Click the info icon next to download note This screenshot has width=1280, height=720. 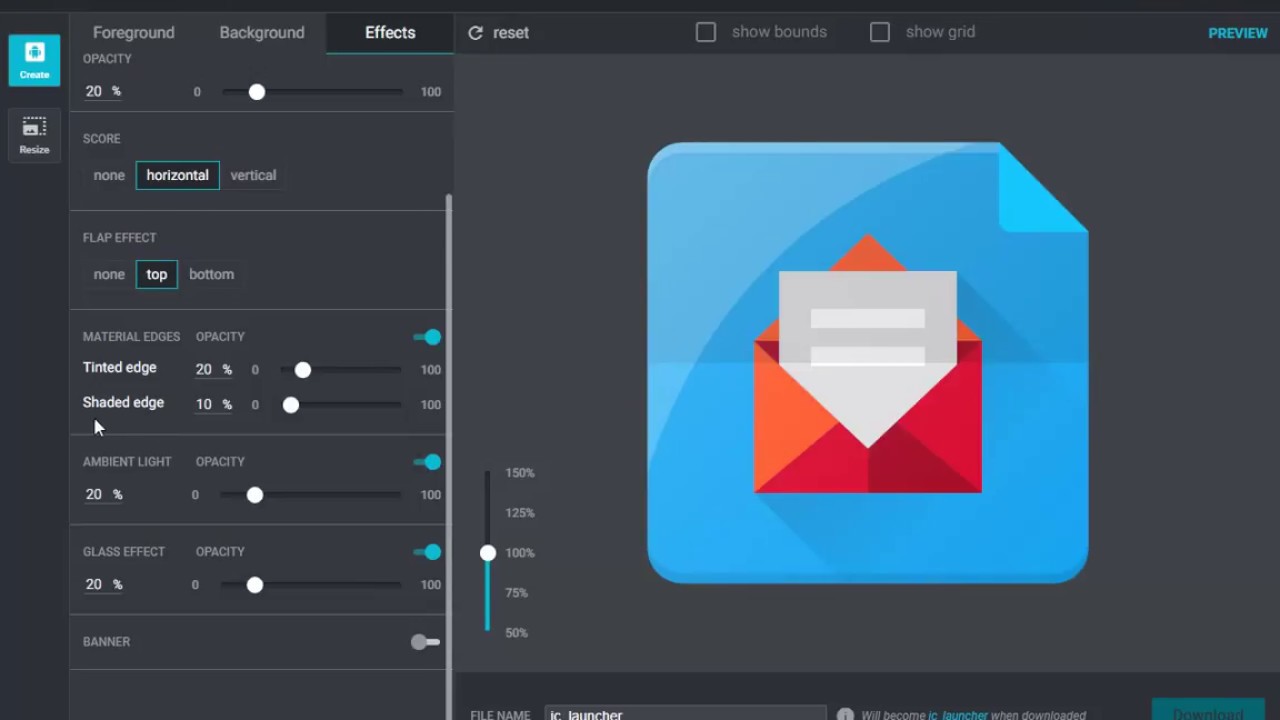tap(845, 715)
